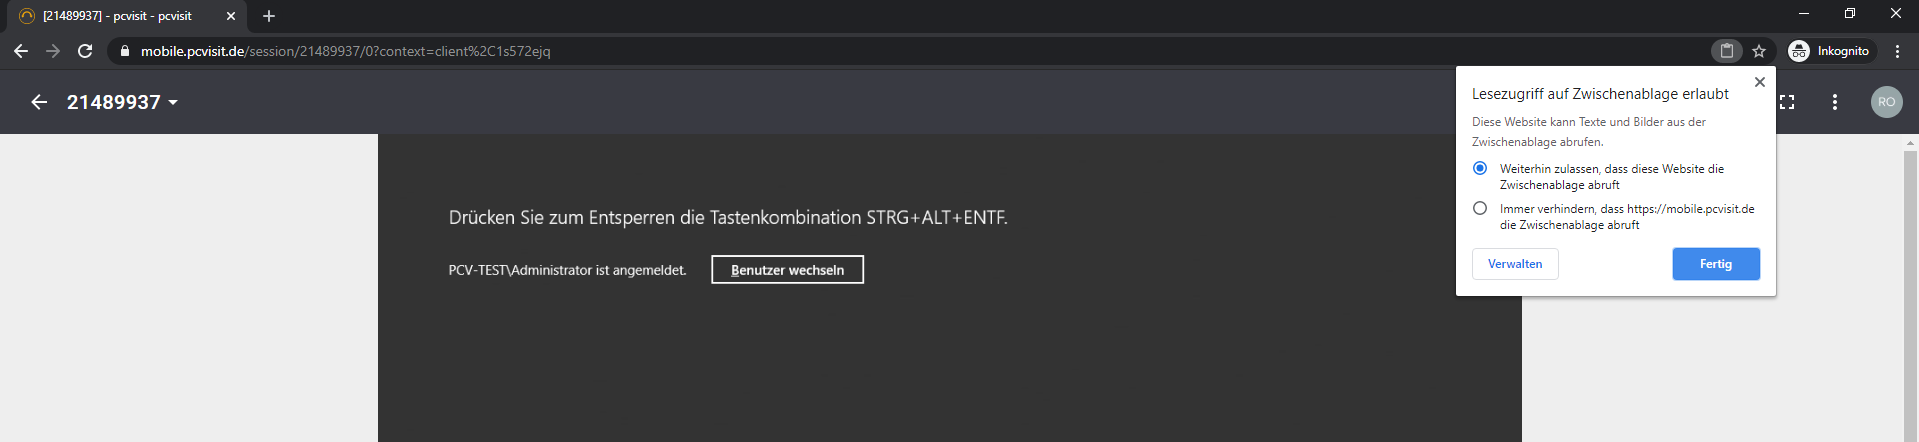This screenshot has height=442, width=1919.
Task: Open the Chrome three-dot menu
Action: coord(1897,51)
